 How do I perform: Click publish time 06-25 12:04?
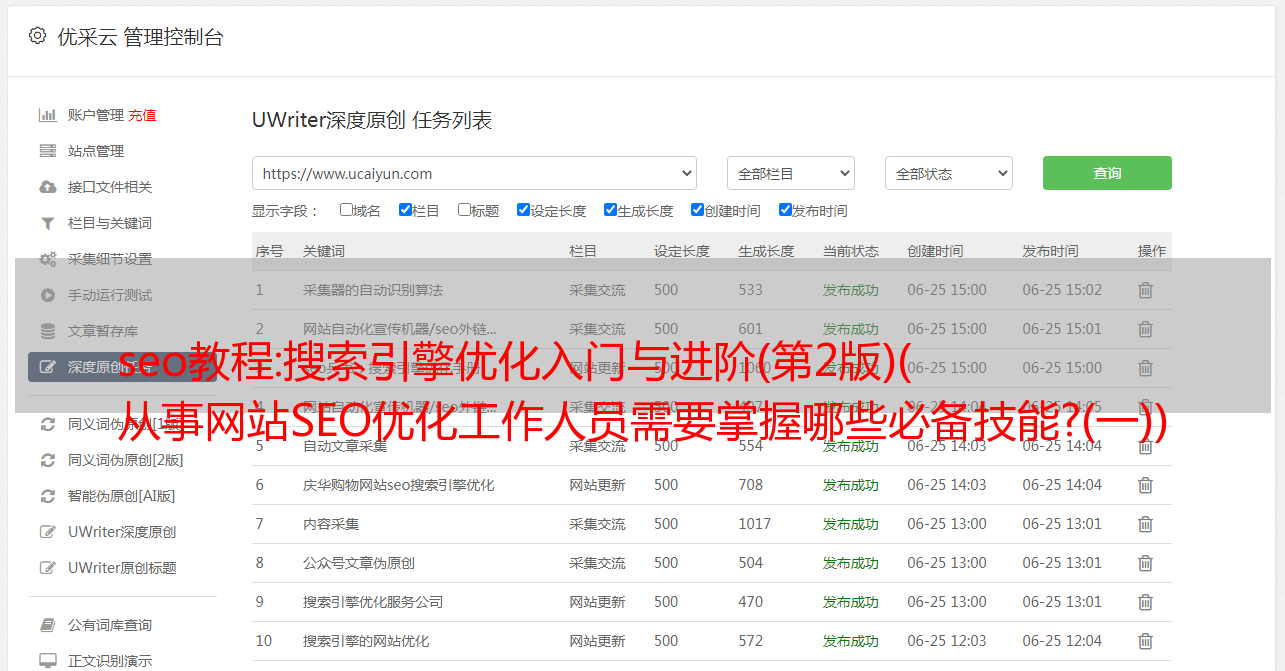pos(1062,641)
